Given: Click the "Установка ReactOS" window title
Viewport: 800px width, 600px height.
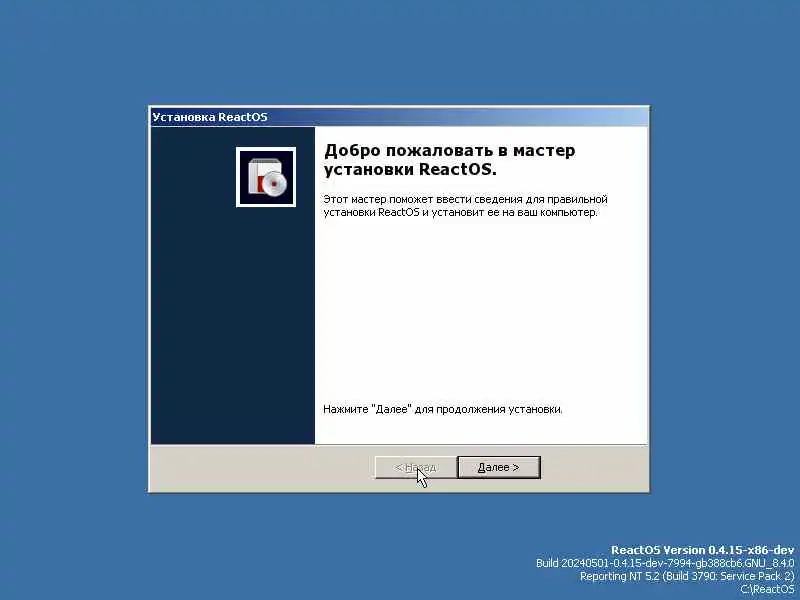Looking at the screenshot, I should tap(210, 117).
